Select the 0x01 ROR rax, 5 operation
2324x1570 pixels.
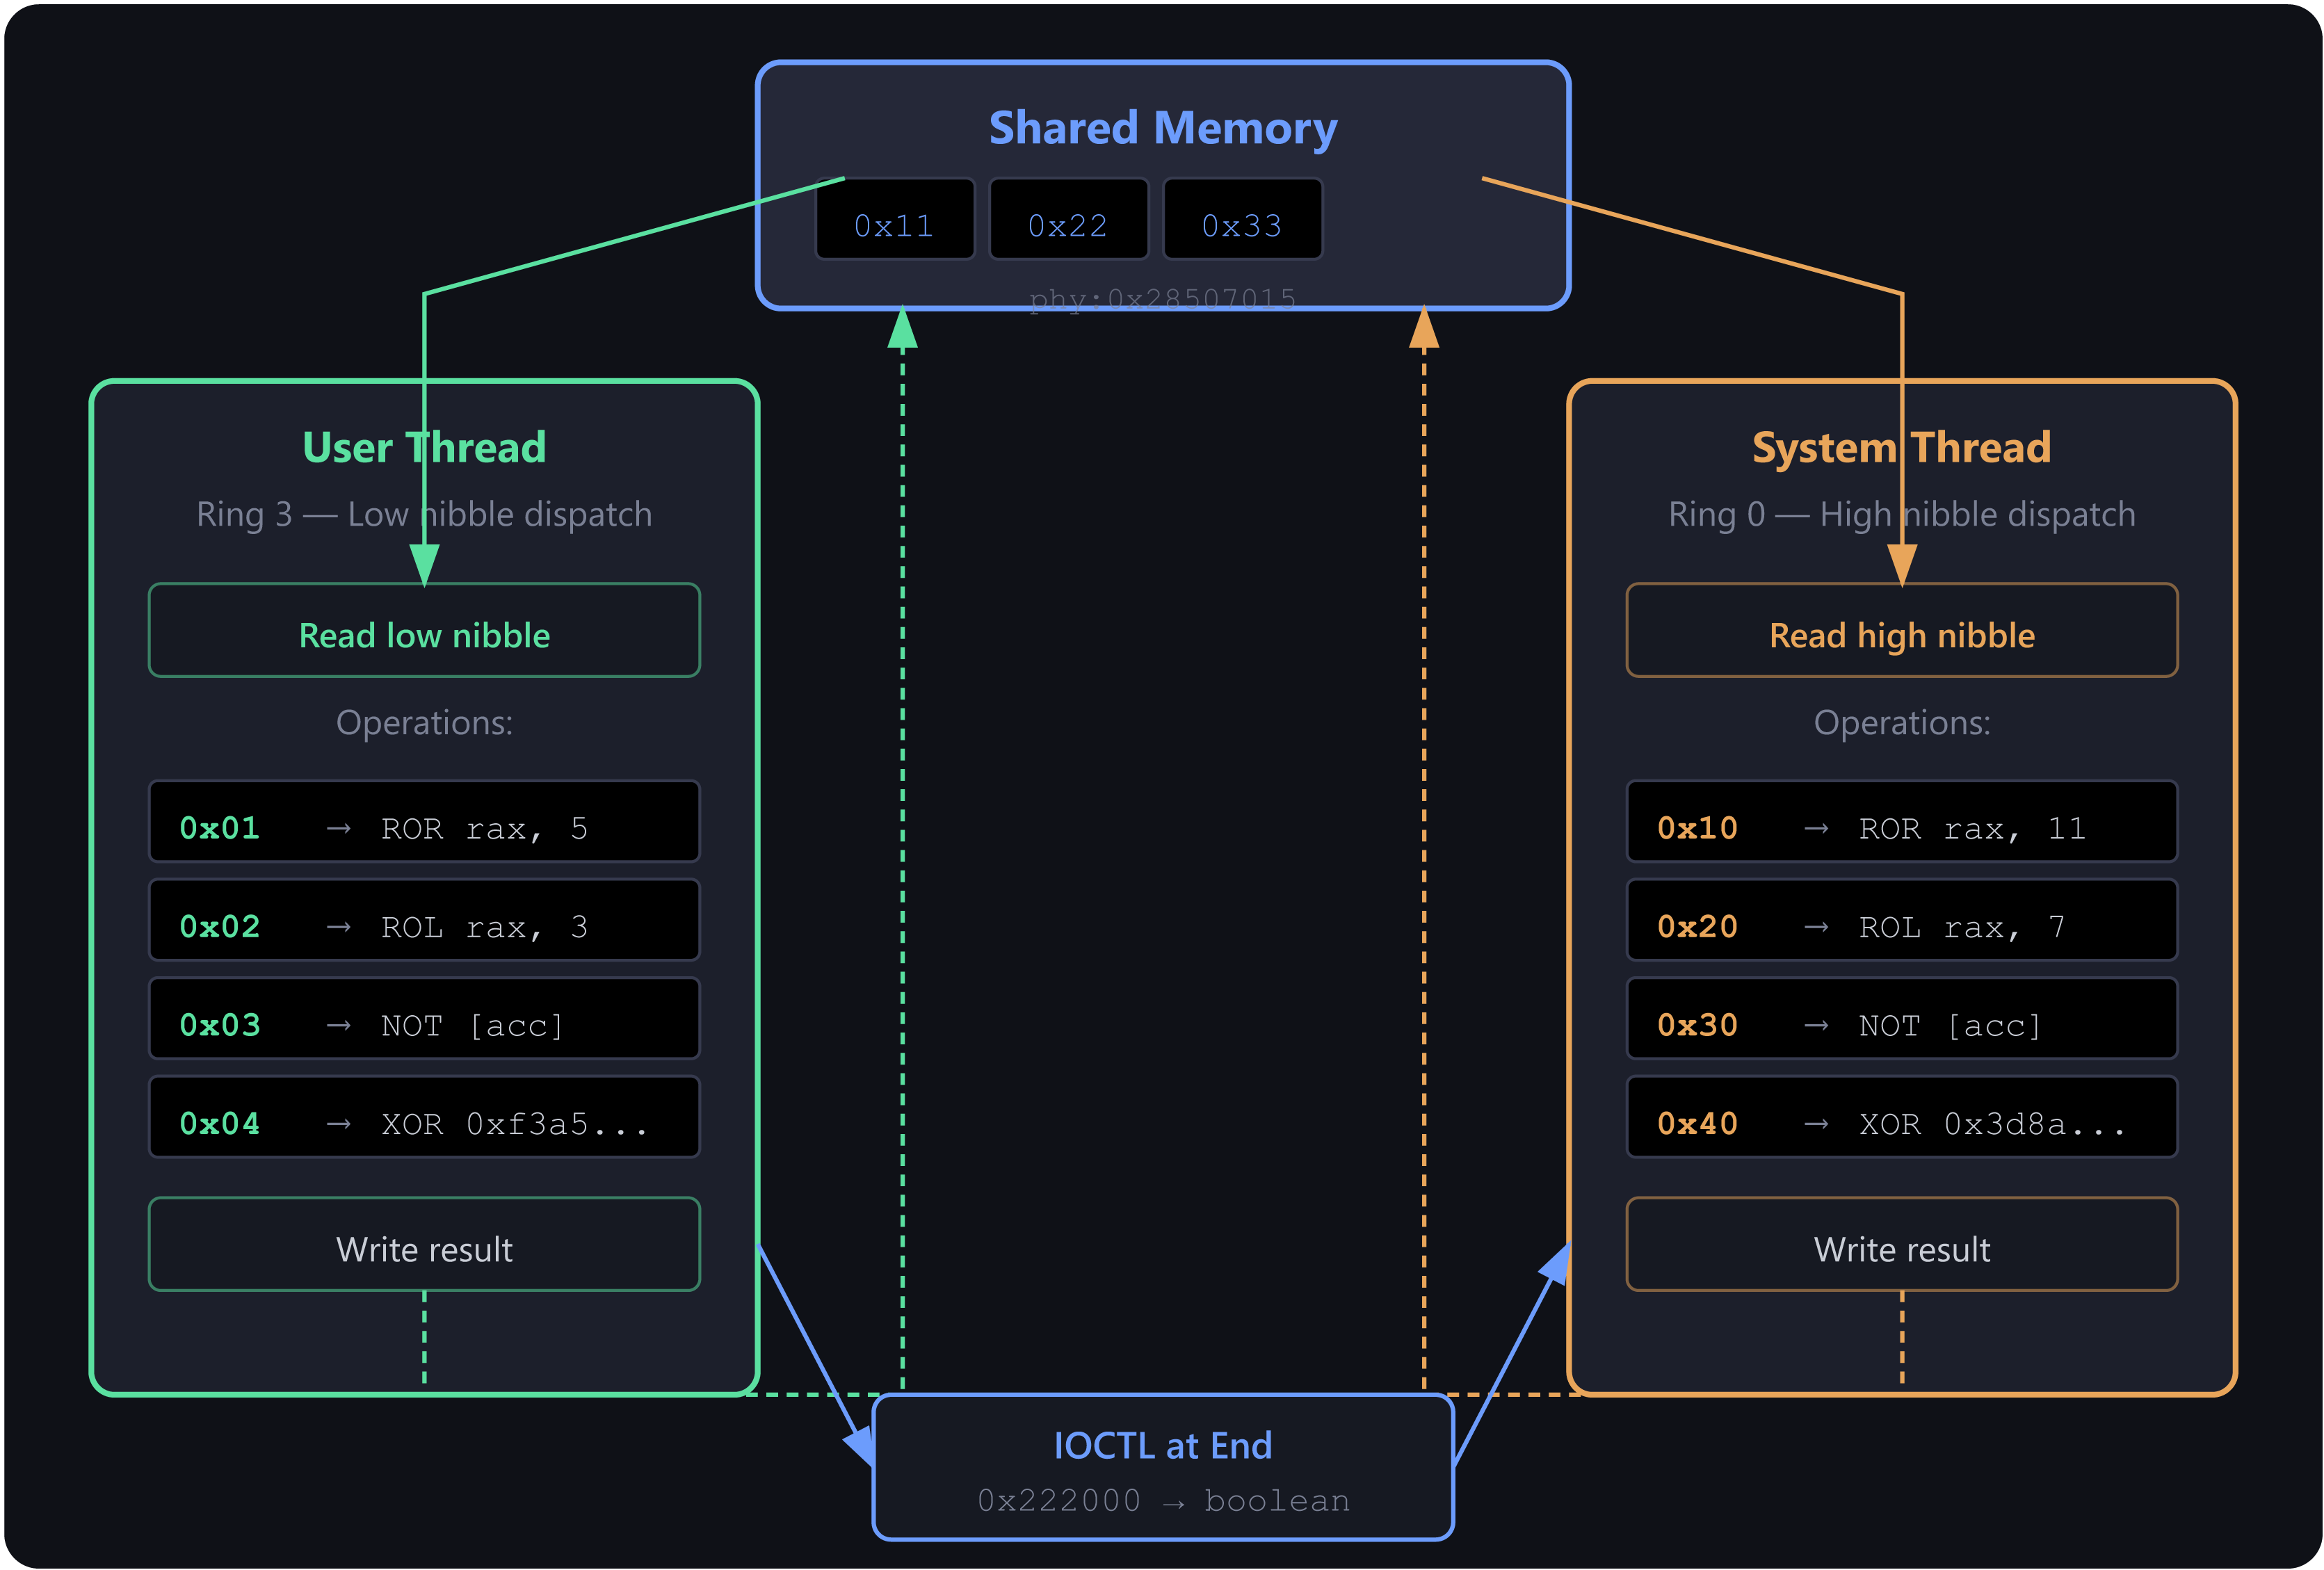tap(424, 822)
